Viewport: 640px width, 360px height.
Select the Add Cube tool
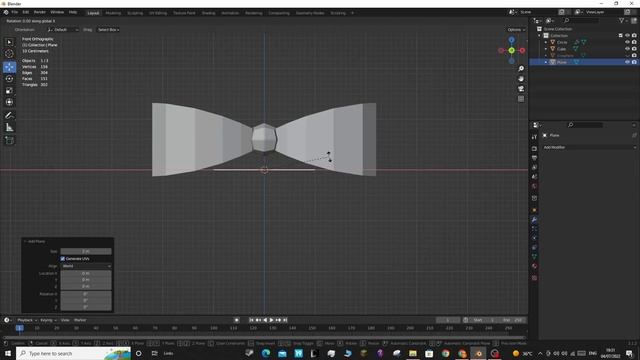9,140
